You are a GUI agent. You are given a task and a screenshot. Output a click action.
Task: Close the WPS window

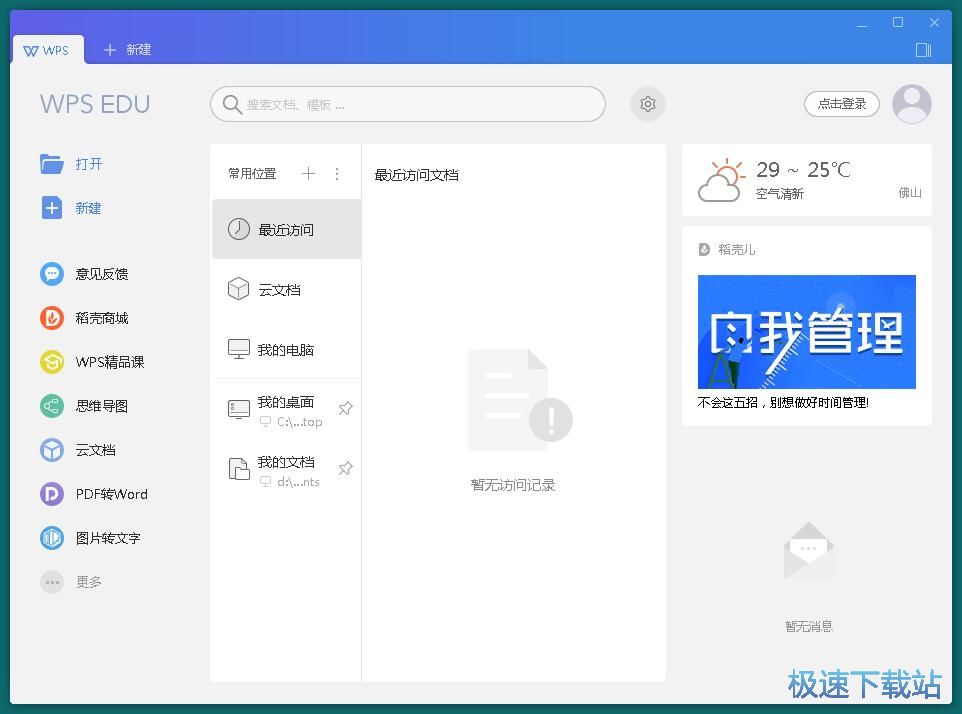point(934,23)
